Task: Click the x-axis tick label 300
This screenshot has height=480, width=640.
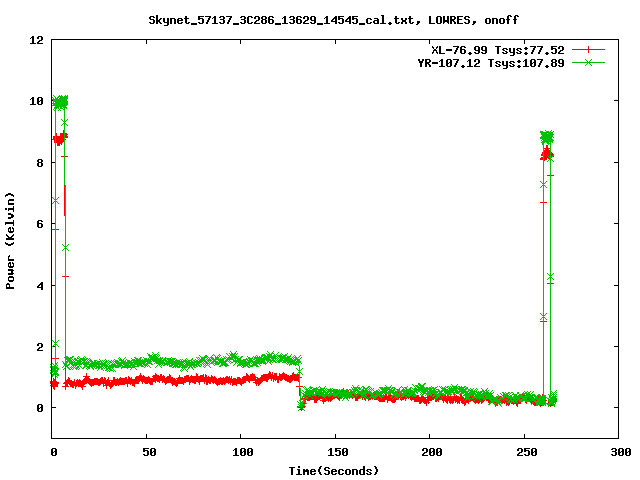Action: (x=621, y=452)
